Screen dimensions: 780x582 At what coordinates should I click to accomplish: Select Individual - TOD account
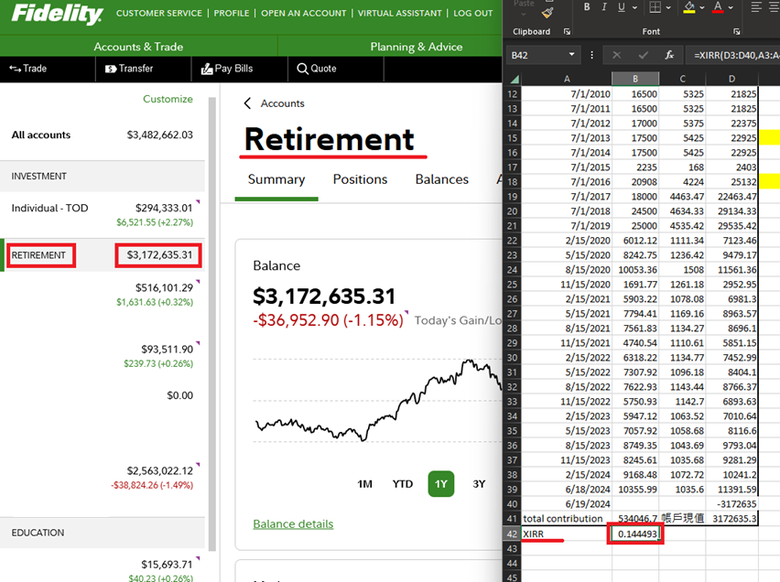click(102, 214)
